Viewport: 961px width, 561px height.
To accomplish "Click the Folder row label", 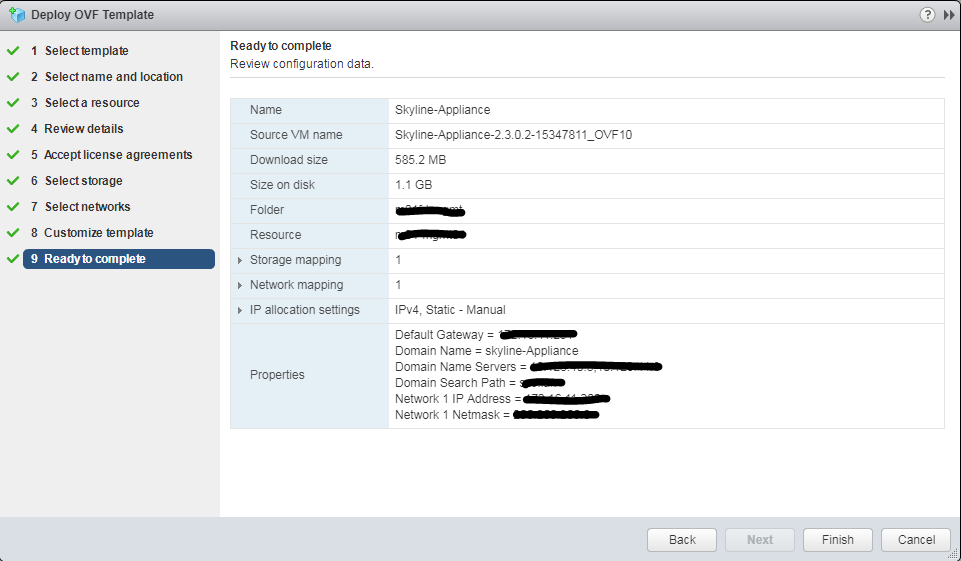I will click(x=267, y=210).
